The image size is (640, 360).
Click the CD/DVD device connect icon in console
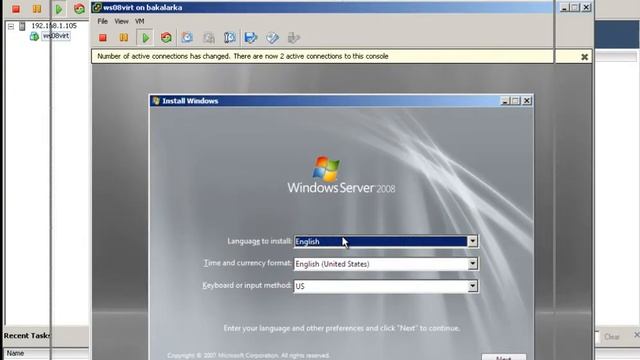272,38
